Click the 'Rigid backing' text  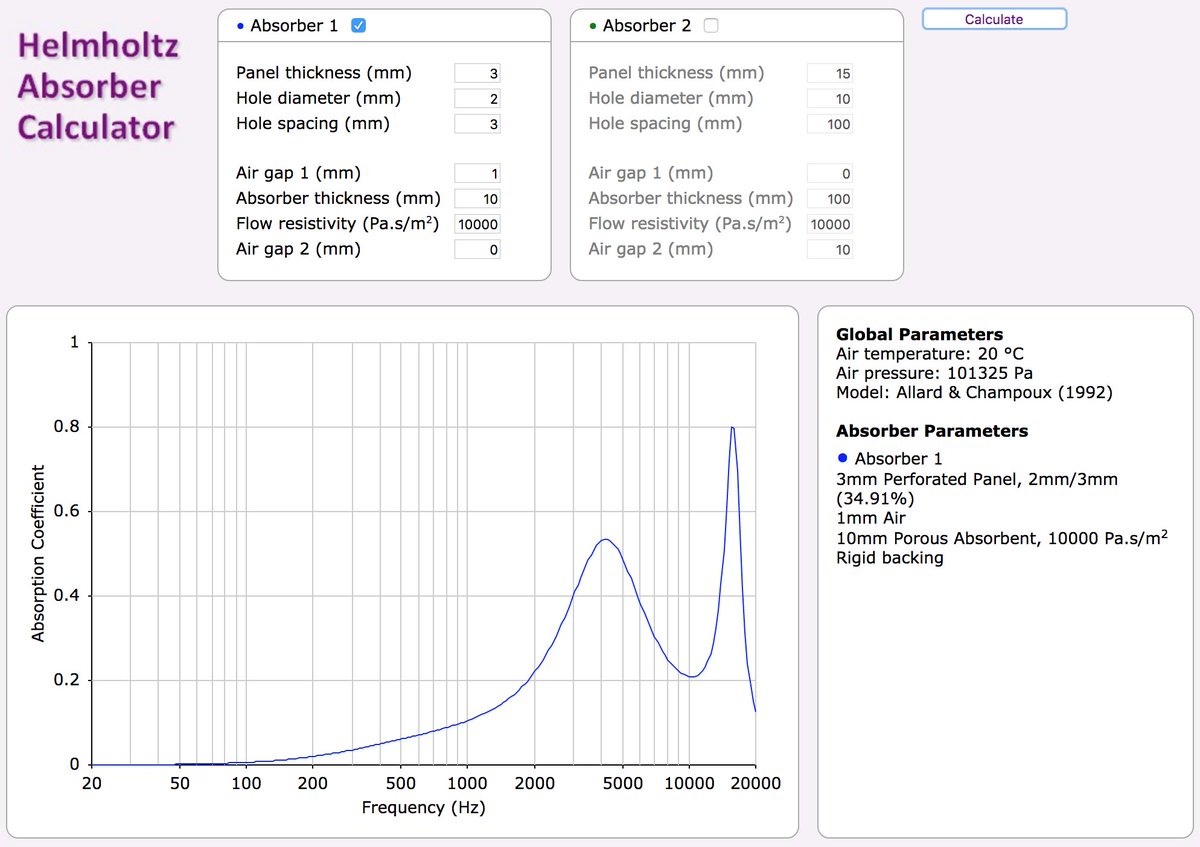point(890,558)
